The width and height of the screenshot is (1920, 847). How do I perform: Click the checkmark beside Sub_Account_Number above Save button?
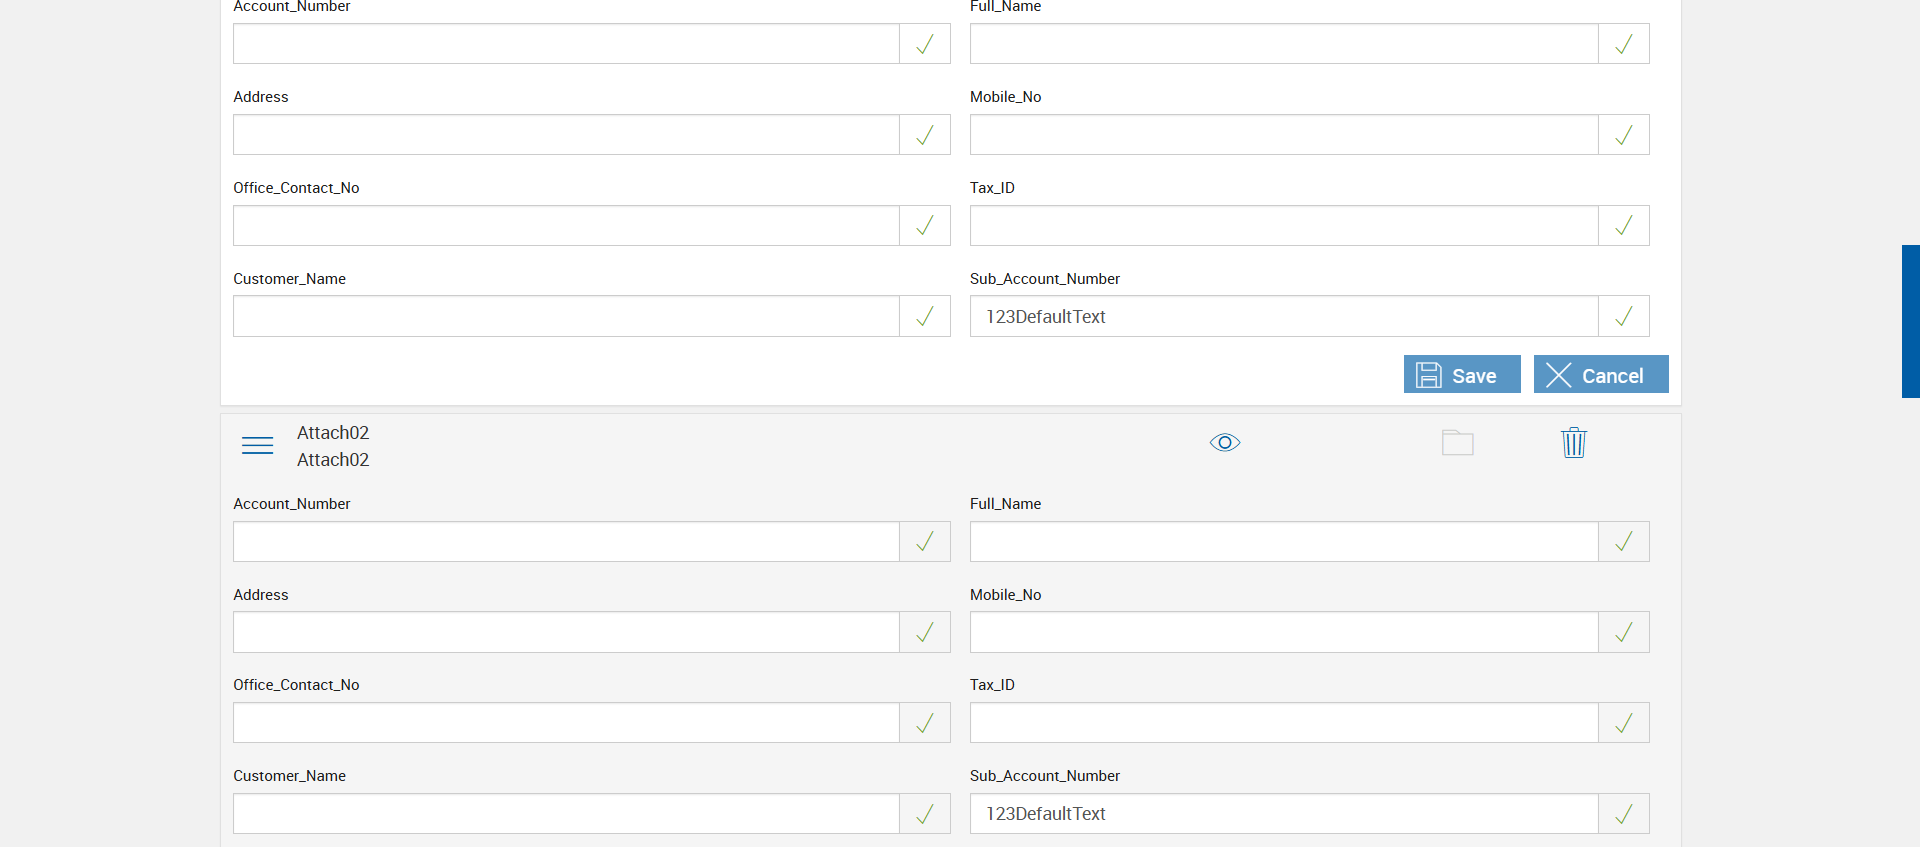coord(1623,317)
